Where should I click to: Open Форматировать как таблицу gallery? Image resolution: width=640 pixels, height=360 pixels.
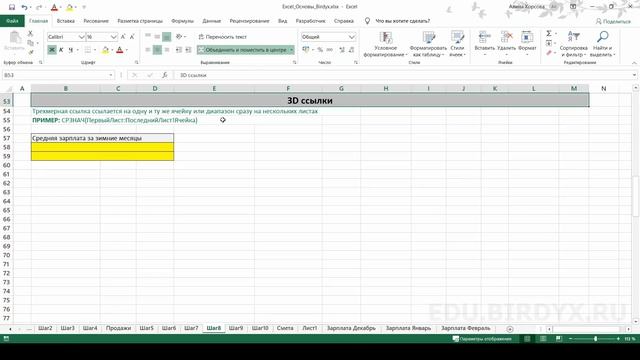428,44
